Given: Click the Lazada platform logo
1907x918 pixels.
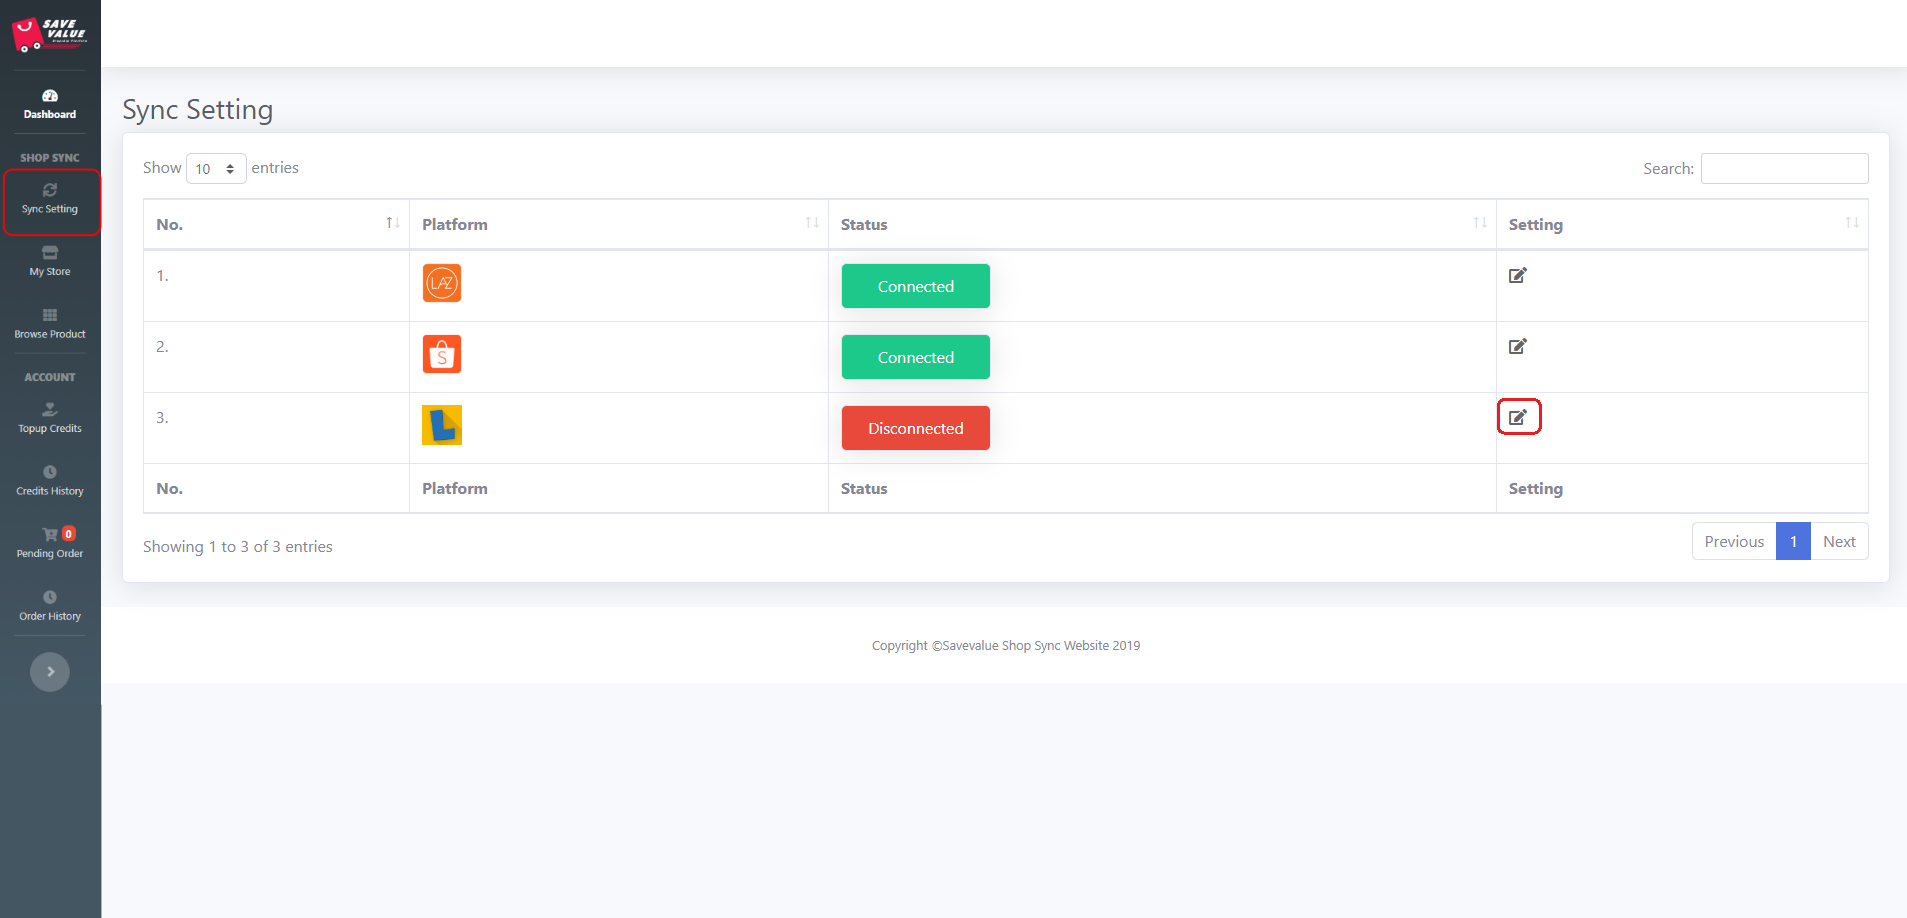Looking at the screenshot, I should tap(441, 283).
